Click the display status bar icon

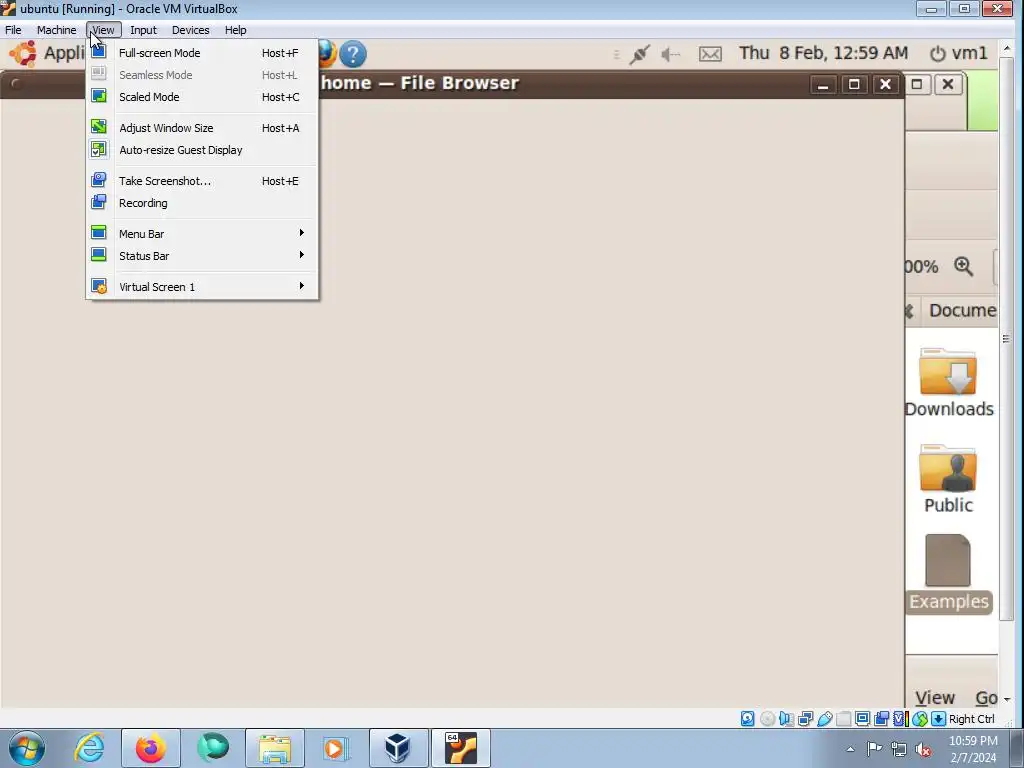coord(863,719)
